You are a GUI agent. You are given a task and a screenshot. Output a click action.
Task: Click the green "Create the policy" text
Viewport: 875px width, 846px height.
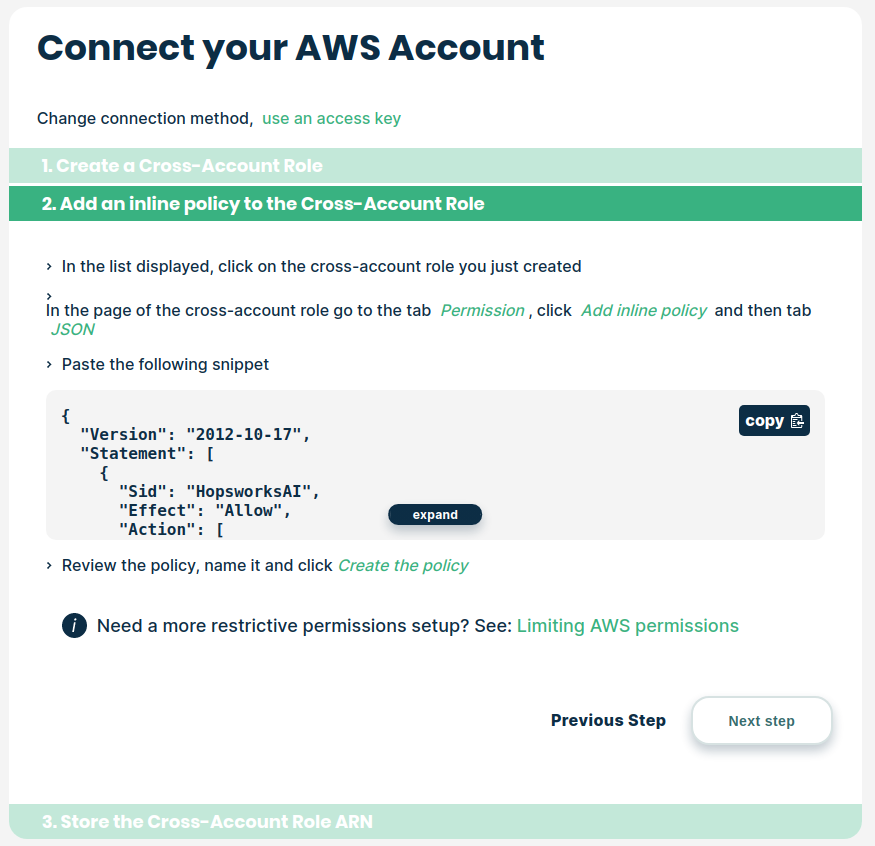coord(403,566)
